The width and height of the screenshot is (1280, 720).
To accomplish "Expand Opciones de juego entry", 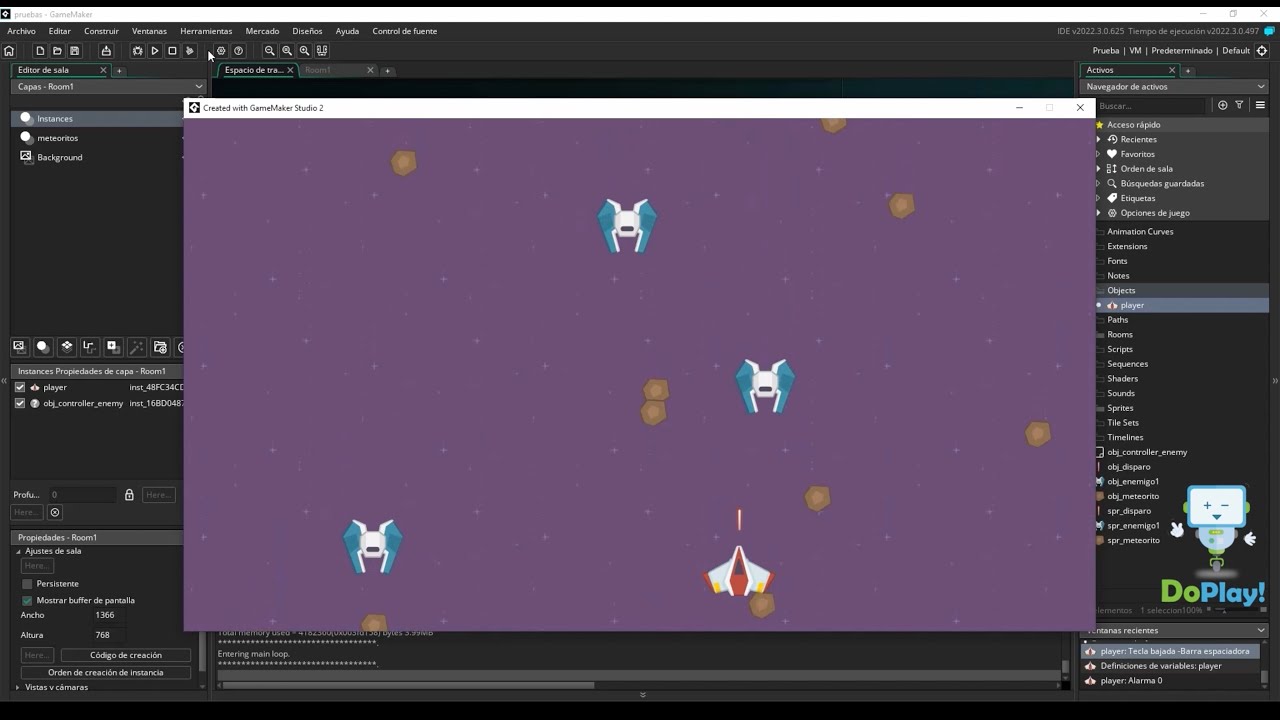I will pos(1100,213).
